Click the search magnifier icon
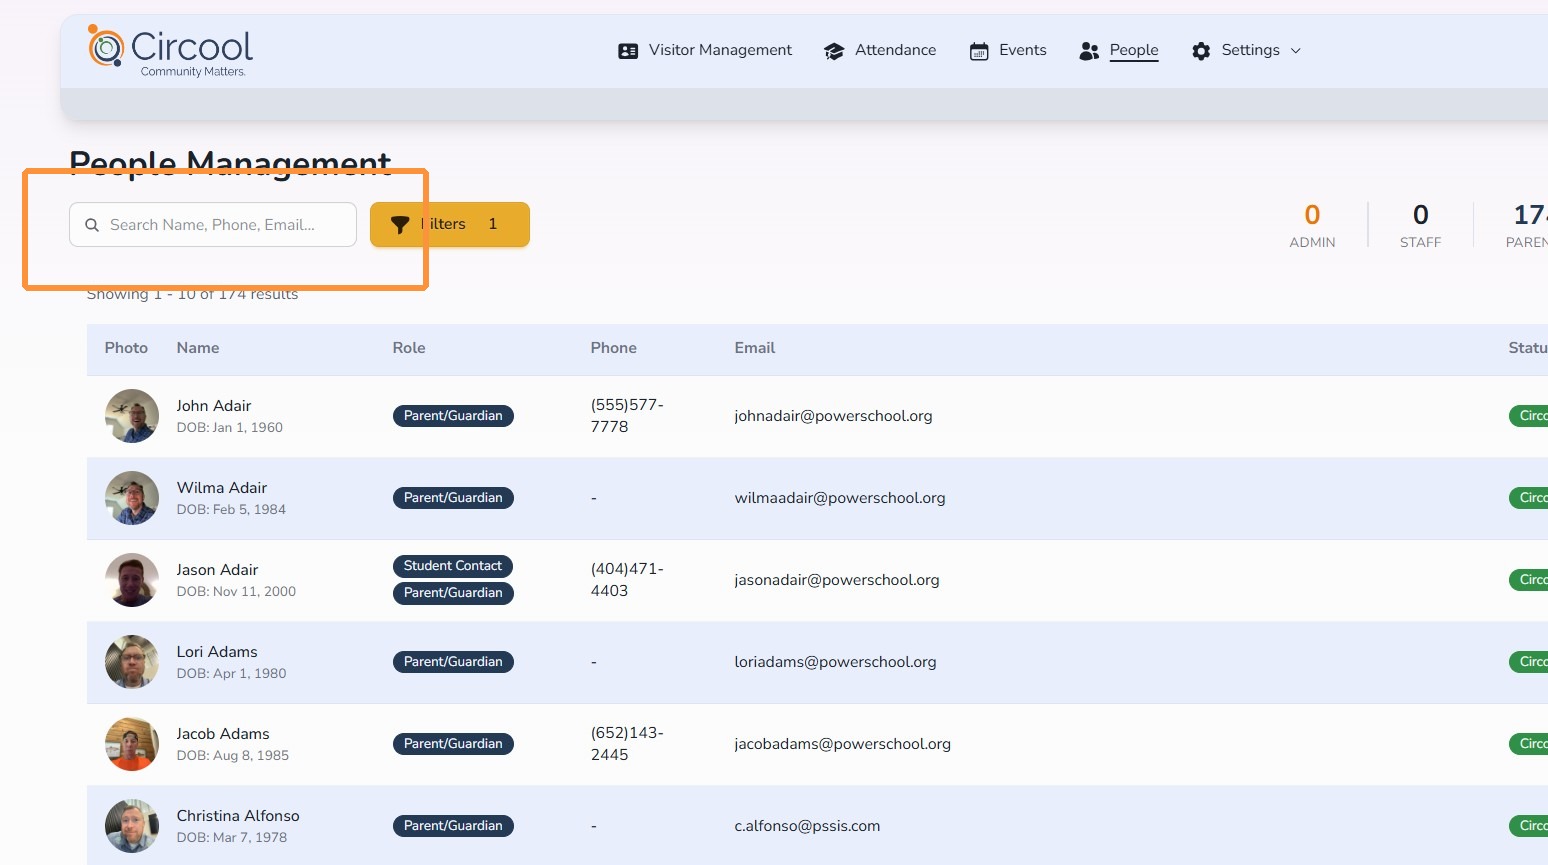Viewport: 1548px width, 865px height. [92, 225]
